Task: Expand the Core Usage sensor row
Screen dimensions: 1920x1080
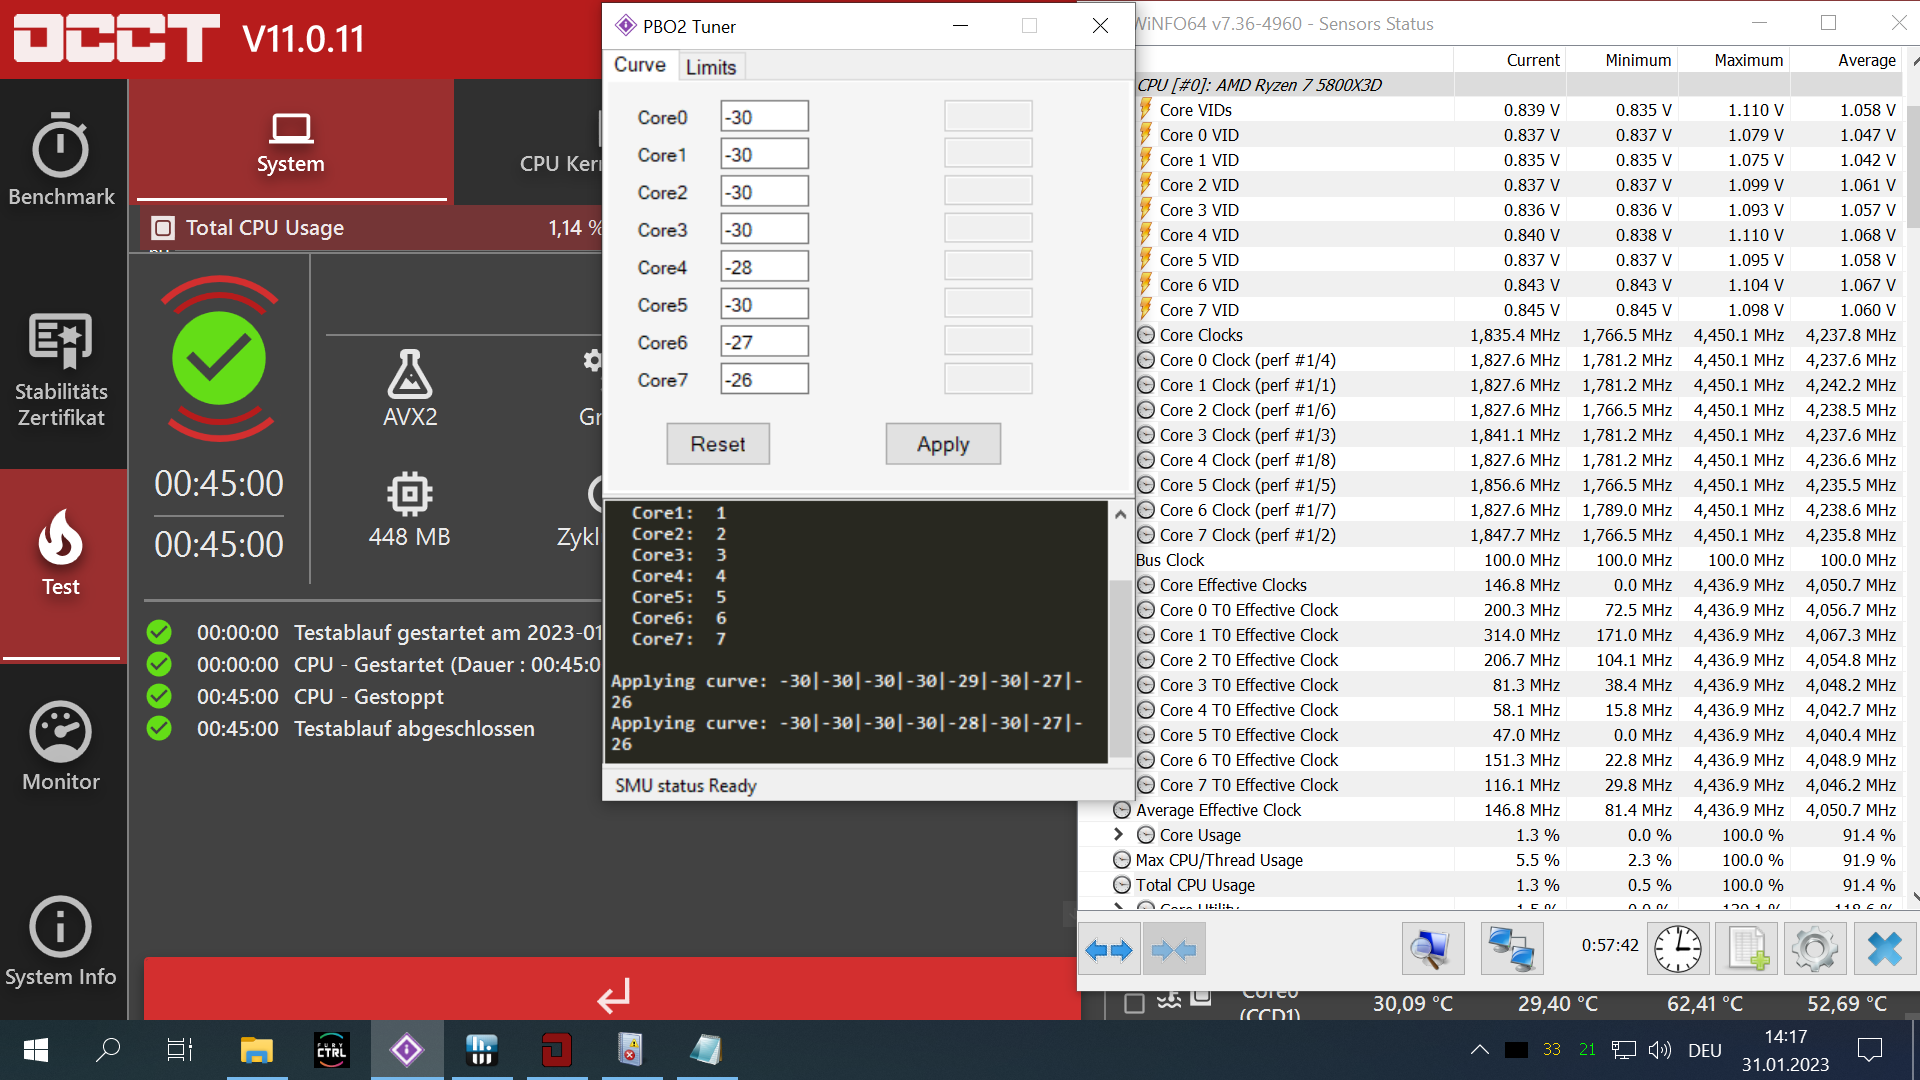Action: [x=1119, y=834]
